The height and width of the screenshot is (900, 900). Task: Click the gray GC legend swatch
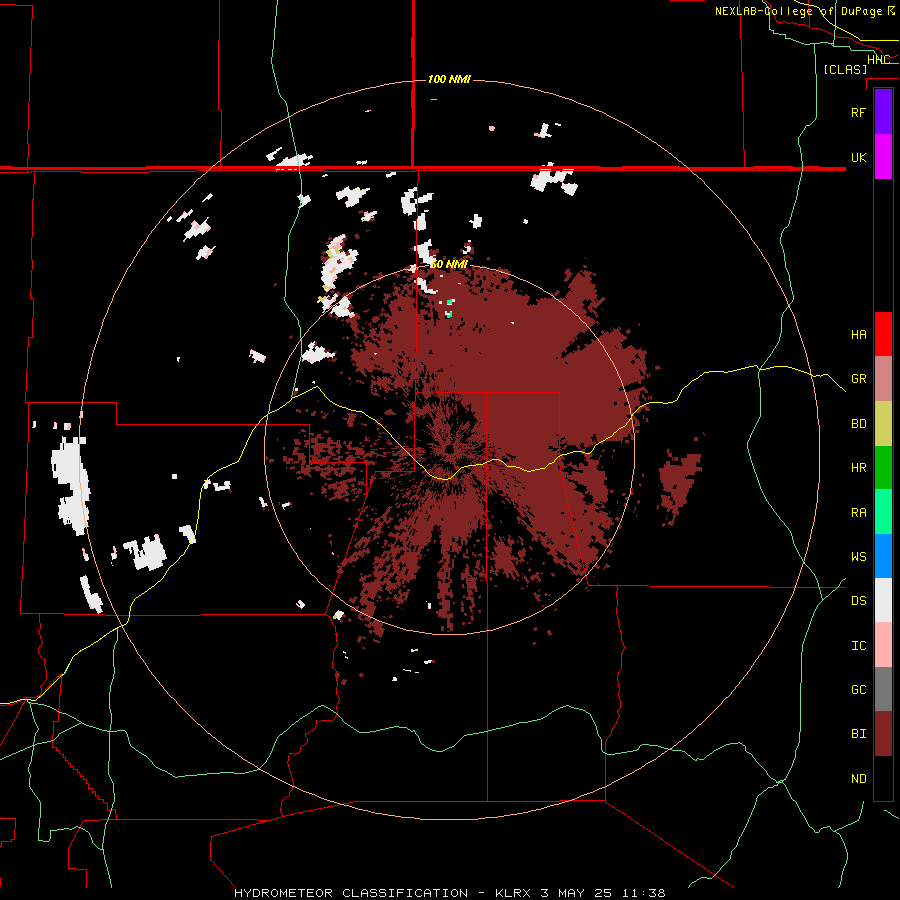pyautogui.click(x=883, y=689)
